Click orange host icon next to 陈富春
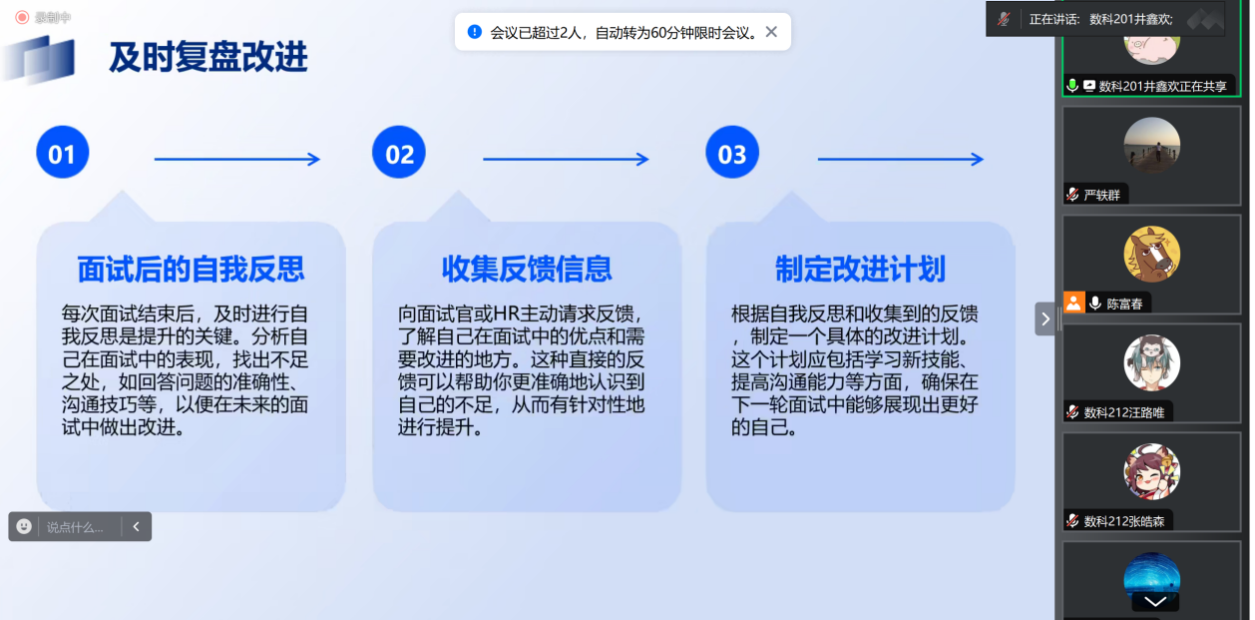1255x620 pixels. pyautogui.click(x=1074, y=303)
